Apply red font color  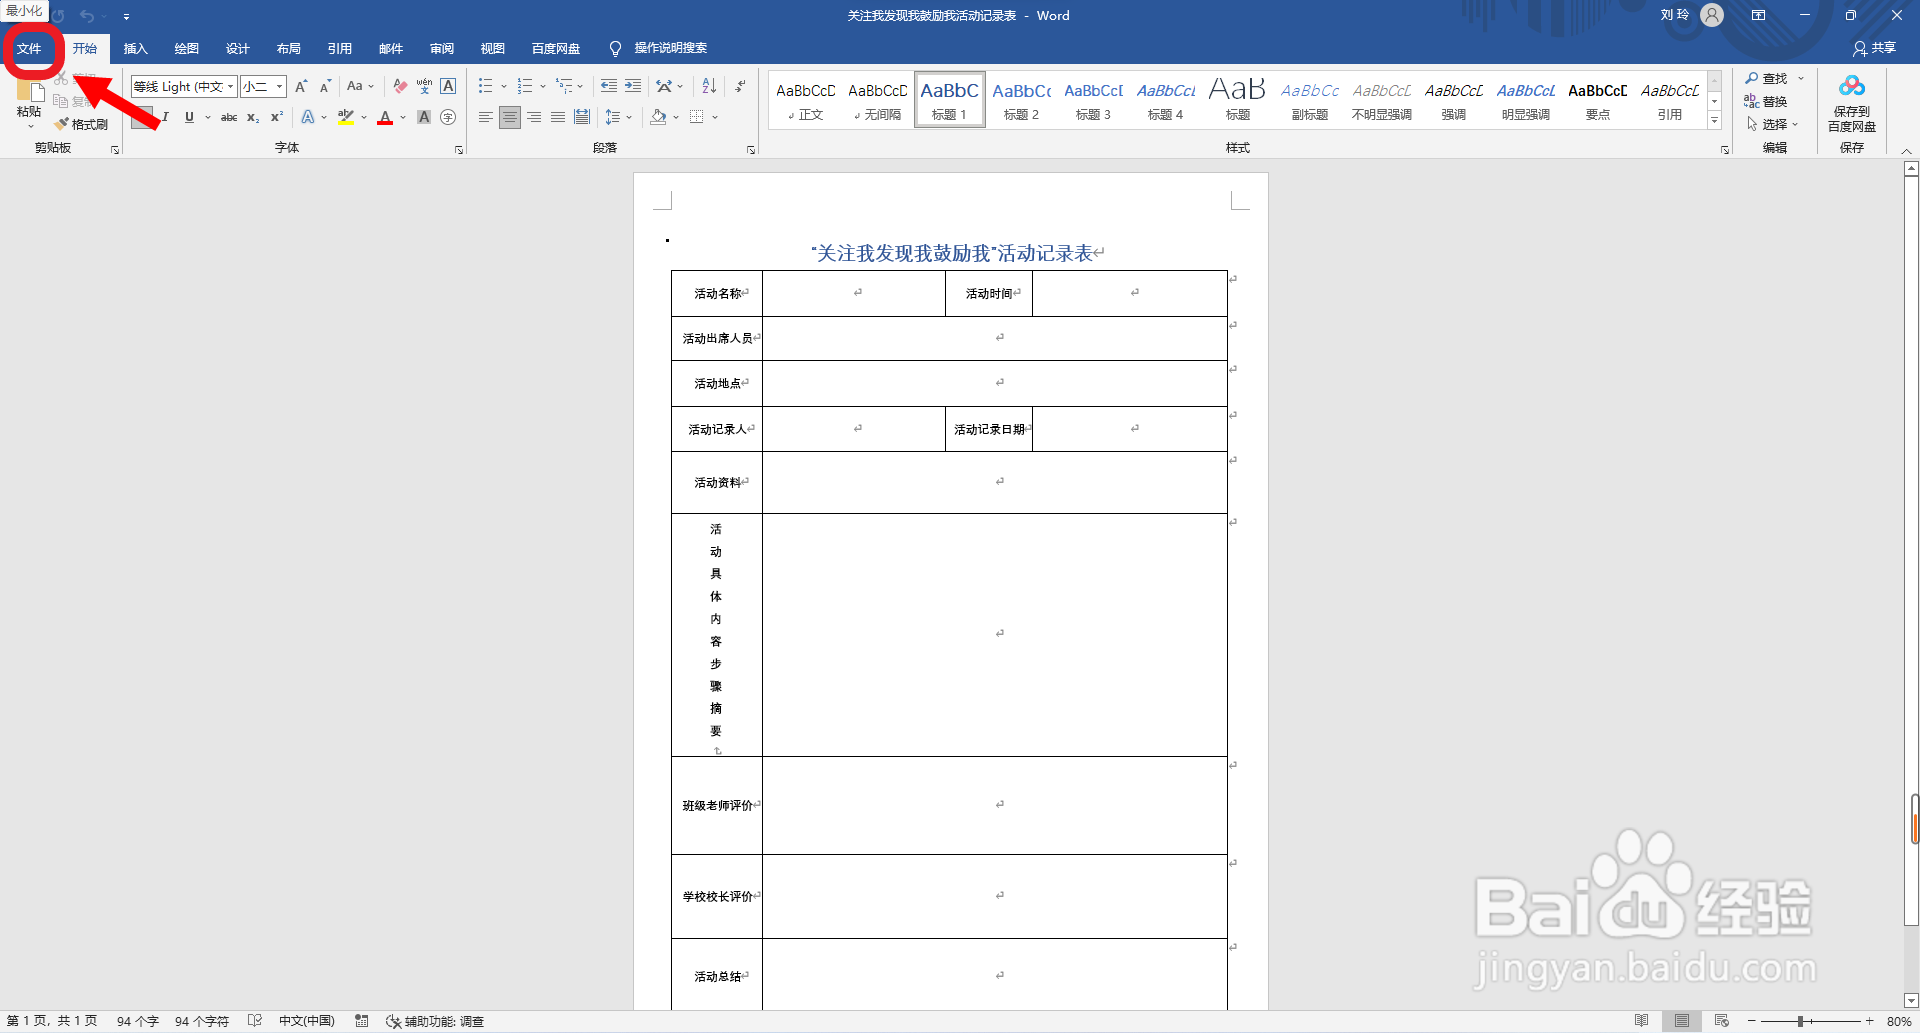click(x=385, y=117)
